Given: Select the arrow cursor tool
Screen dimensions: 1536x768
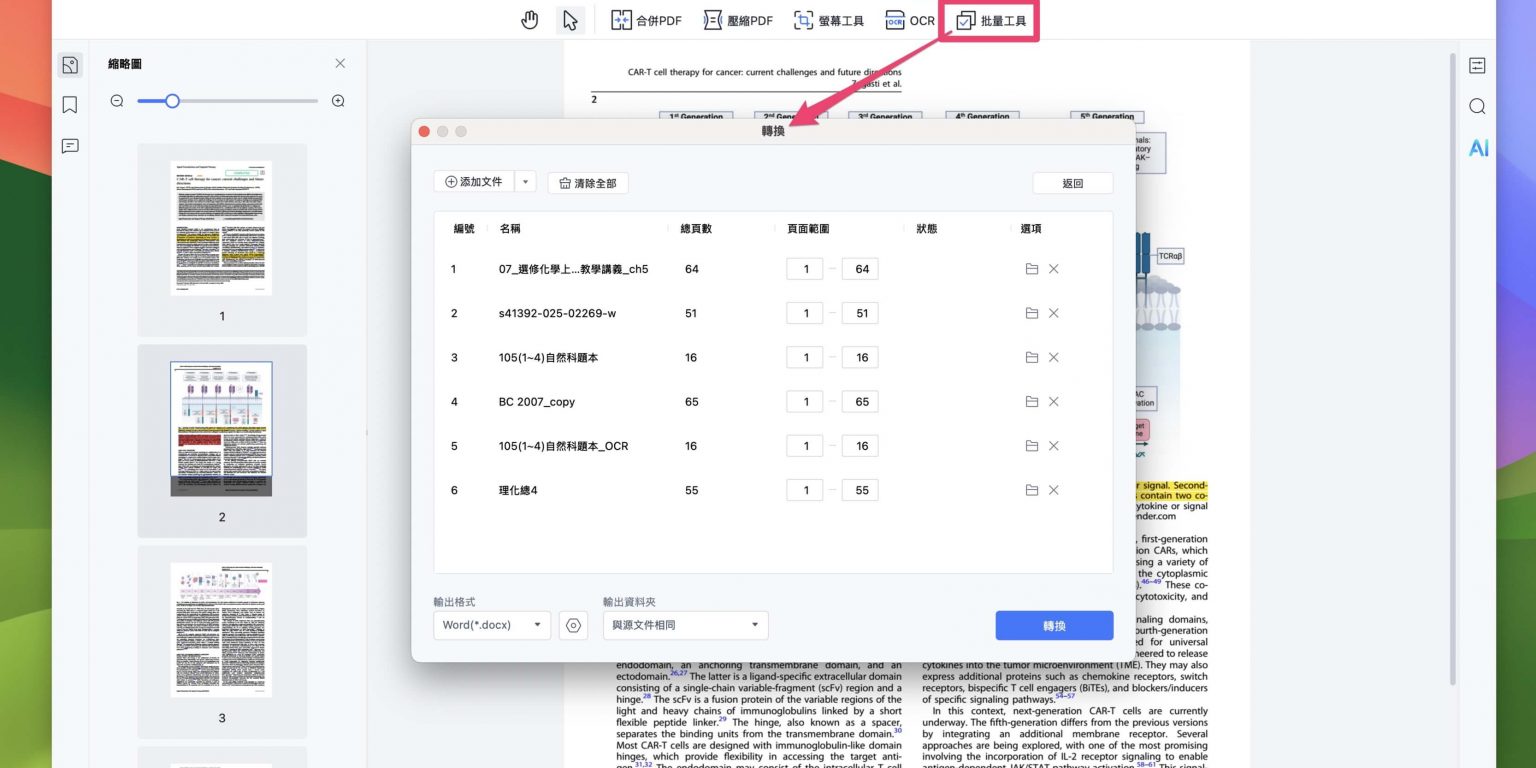Looking at the screenshot, I should click(570, 20).
